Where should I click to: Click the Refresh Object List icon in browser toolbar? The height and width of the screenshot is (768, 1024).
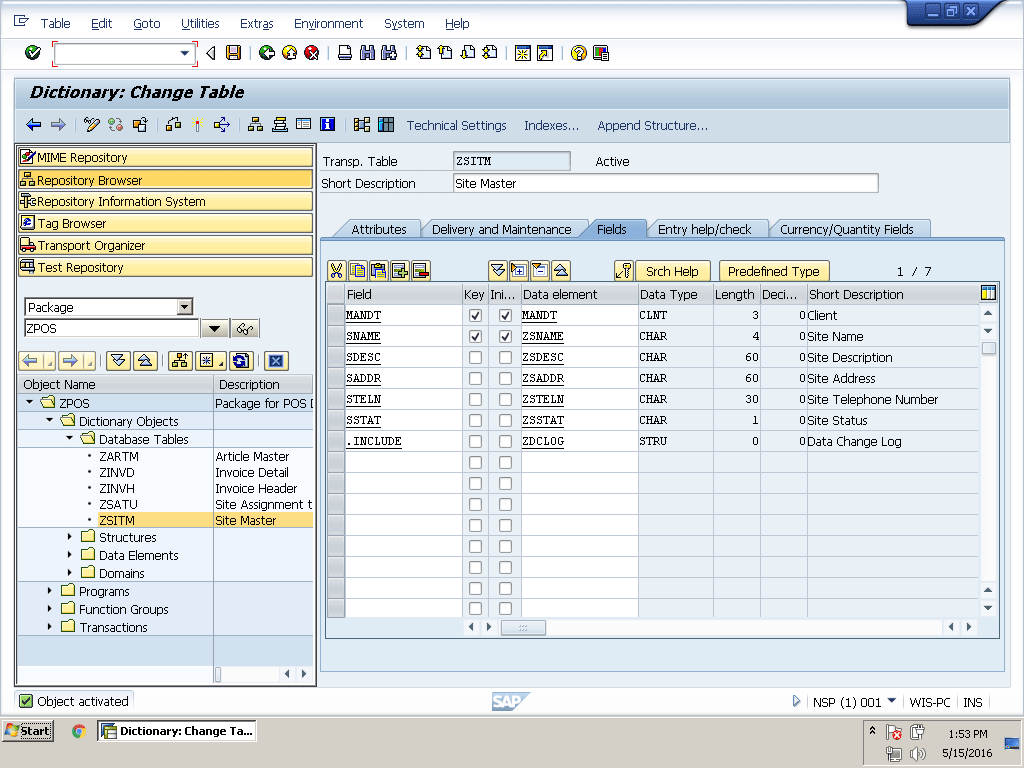click(240, 361)
